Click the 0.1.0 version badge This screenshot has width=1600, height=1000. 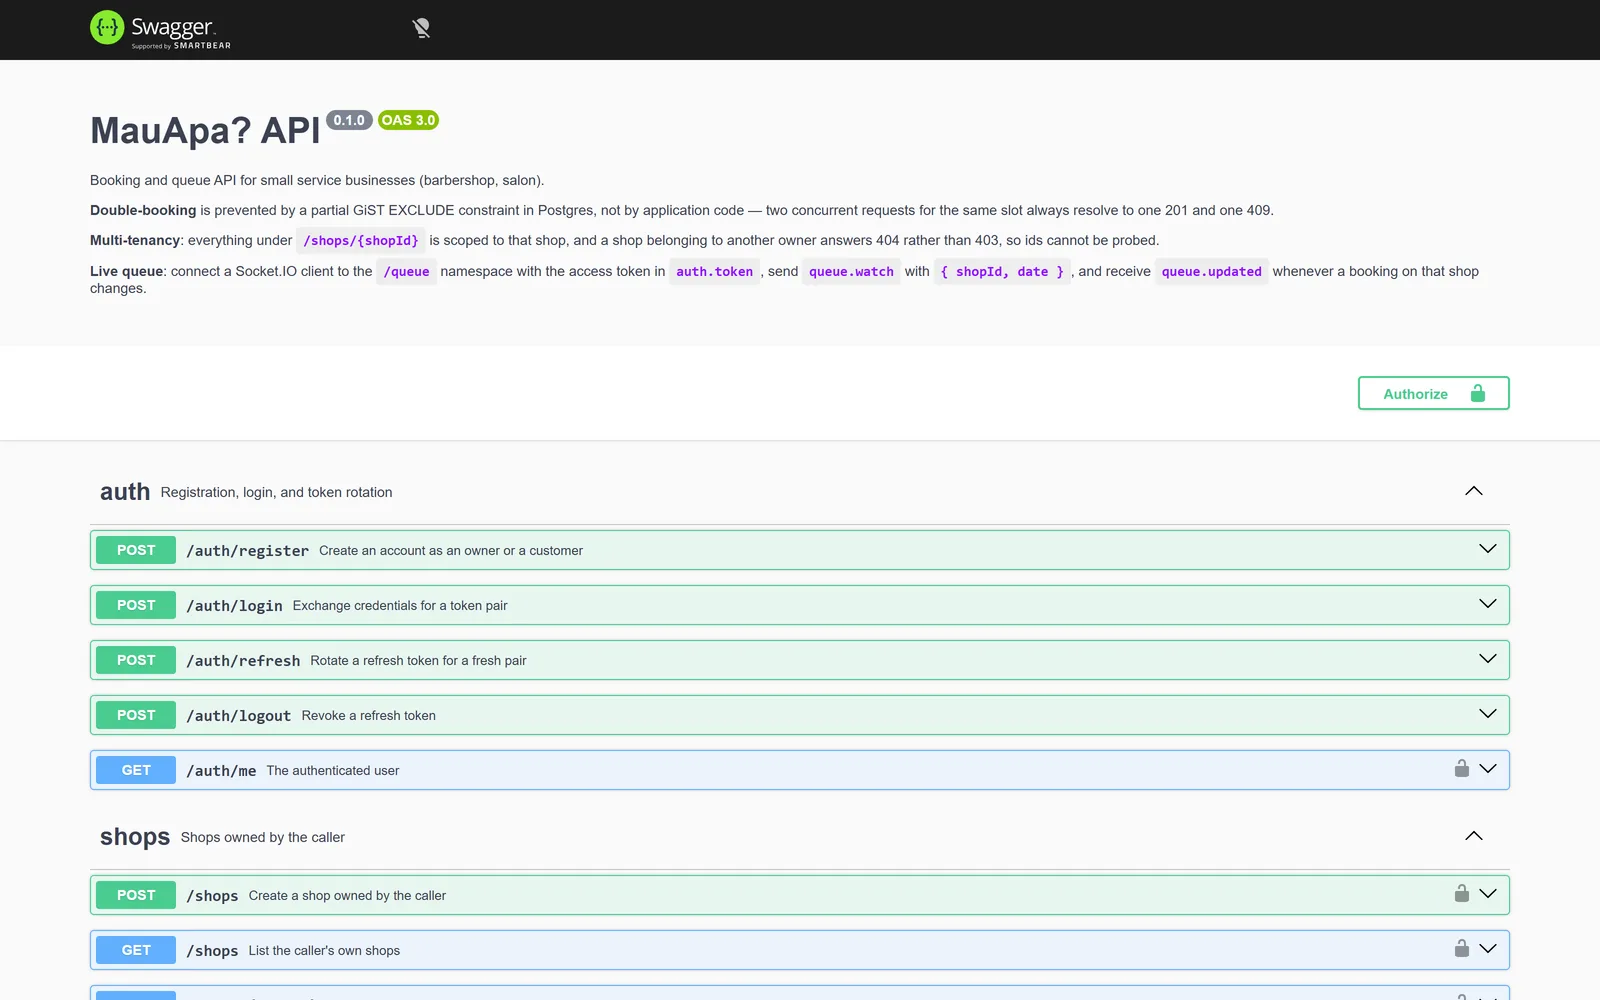pos(349,120)
